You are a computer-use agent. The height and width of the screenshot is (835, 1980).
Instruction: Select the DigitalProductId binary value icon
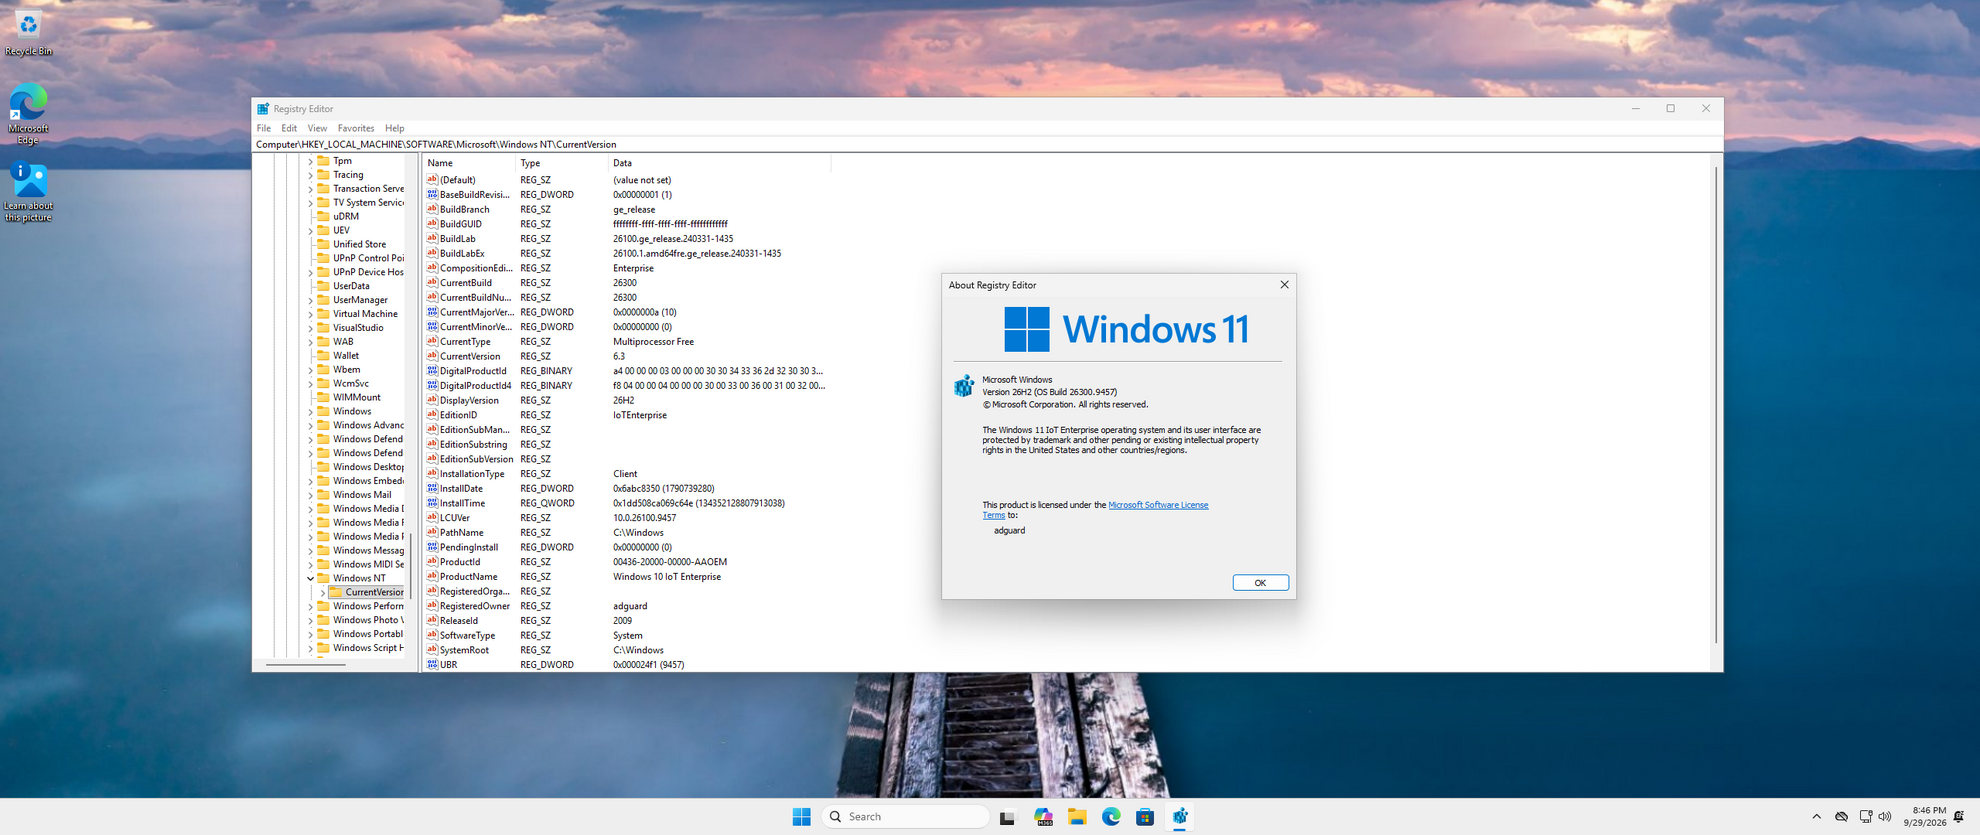432,370
